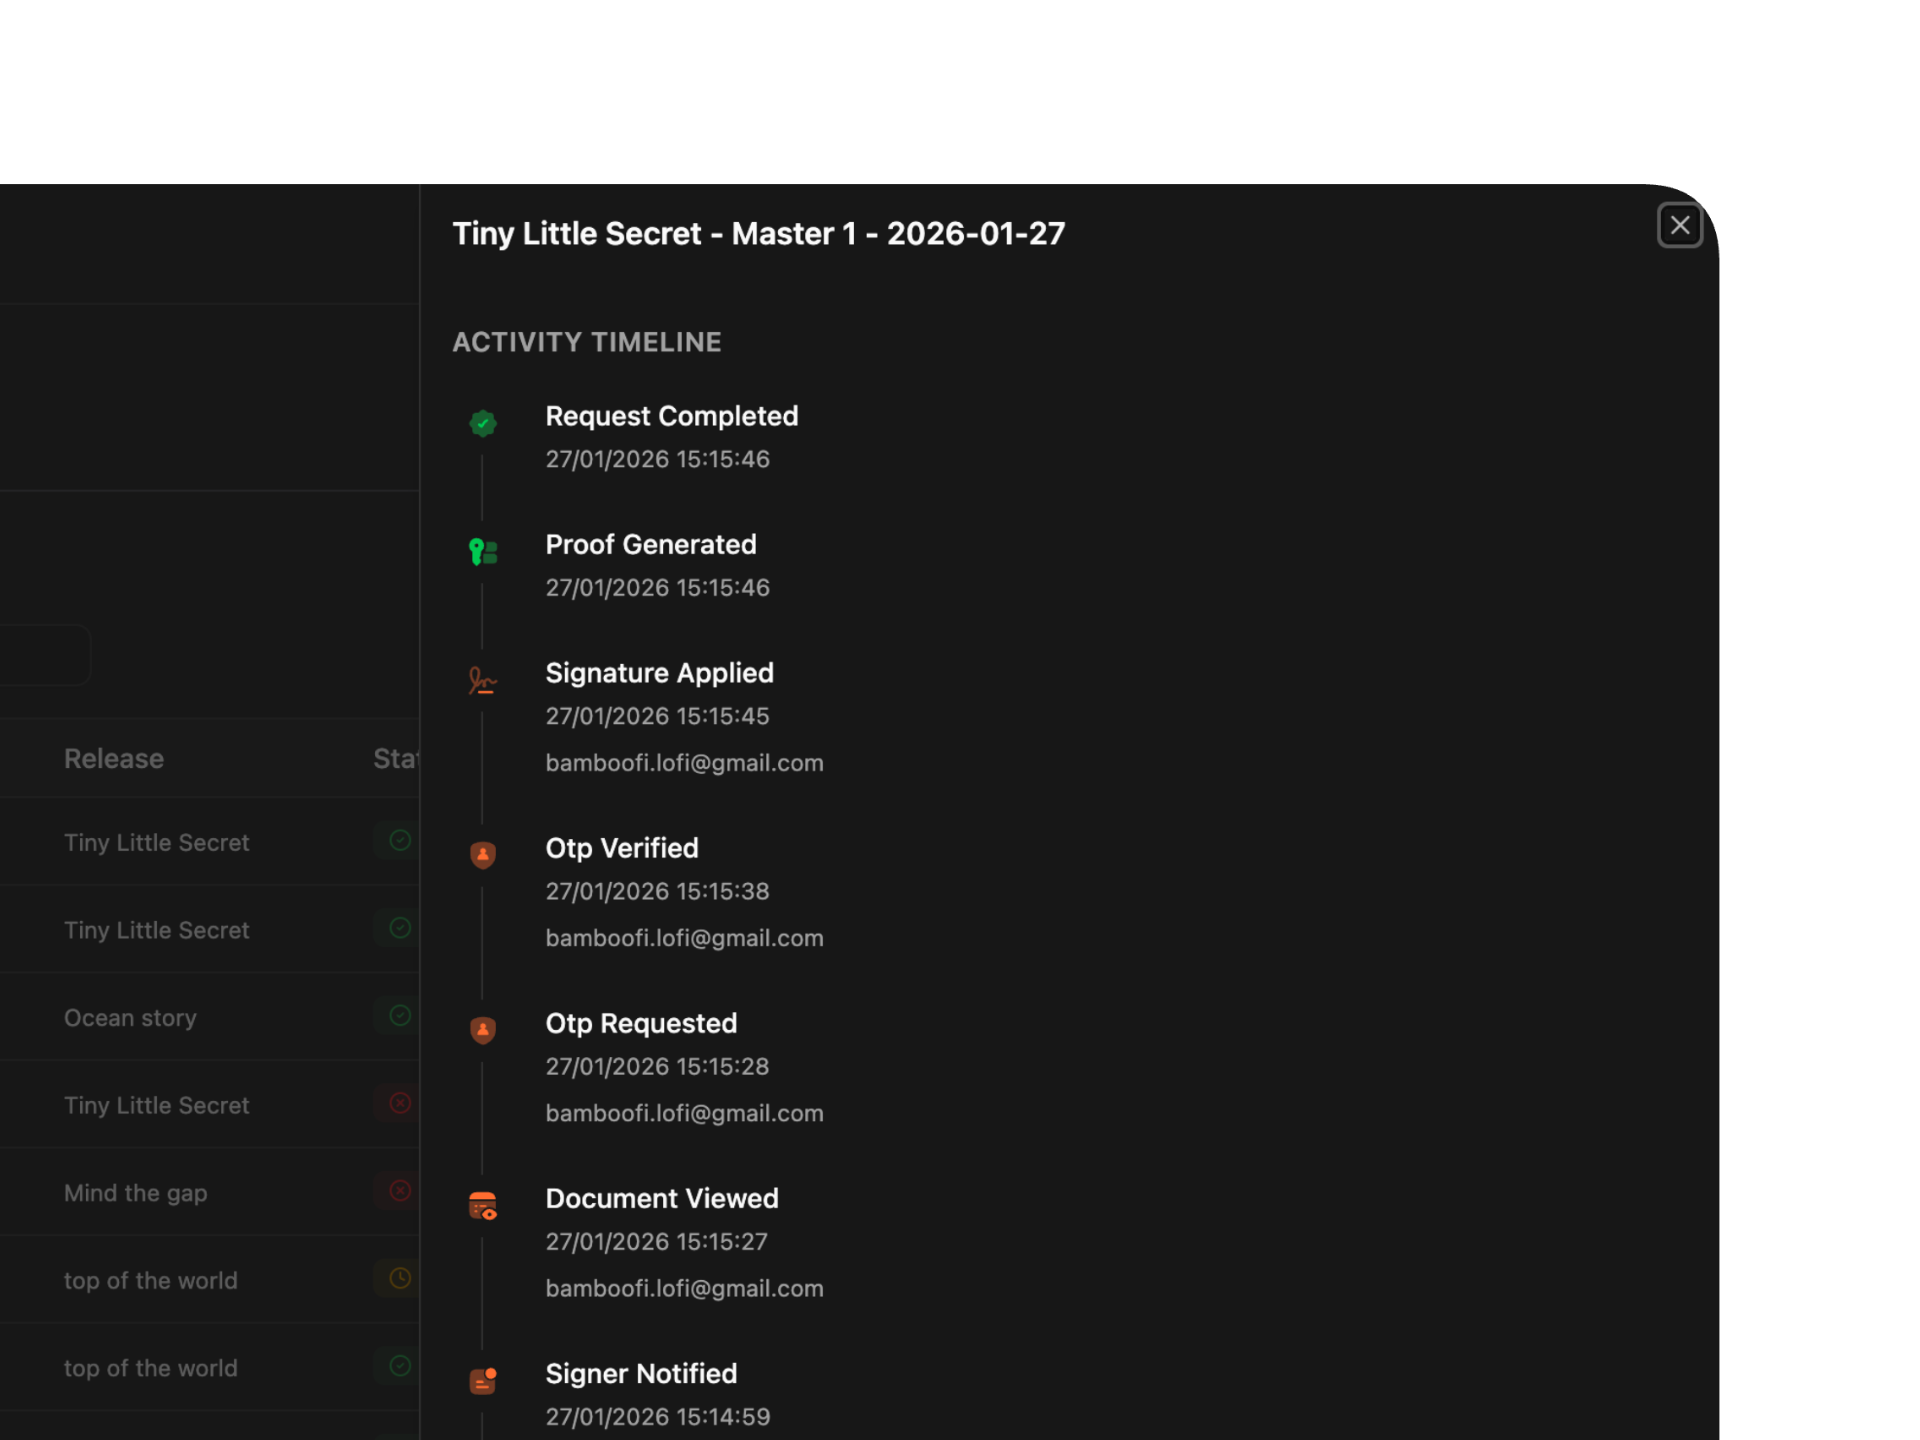Click the Proof Generated key icon
This screenshot has height=1440, width=1920.
(x=483, y=551)
